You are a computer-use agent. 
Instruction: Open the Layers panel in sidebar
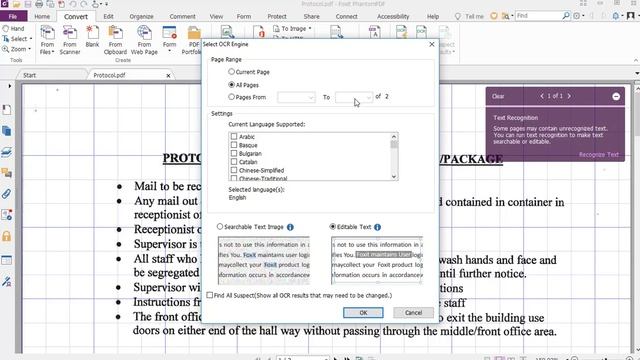(7, 152)
